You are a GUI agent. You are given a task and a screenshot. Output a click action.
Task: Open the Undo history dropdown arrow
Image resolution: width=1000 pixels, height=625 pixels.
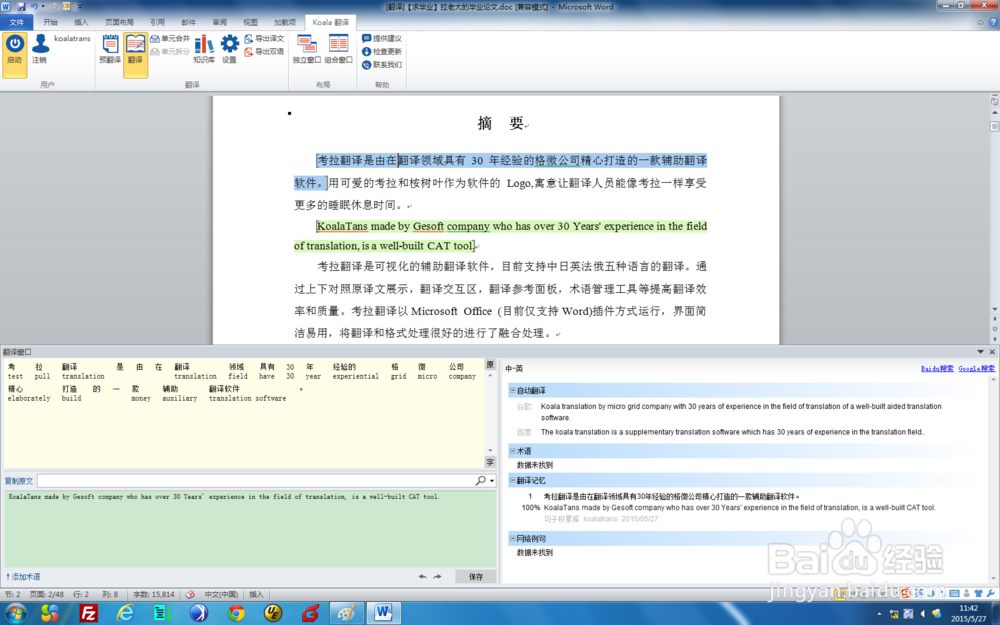(43, 6)
